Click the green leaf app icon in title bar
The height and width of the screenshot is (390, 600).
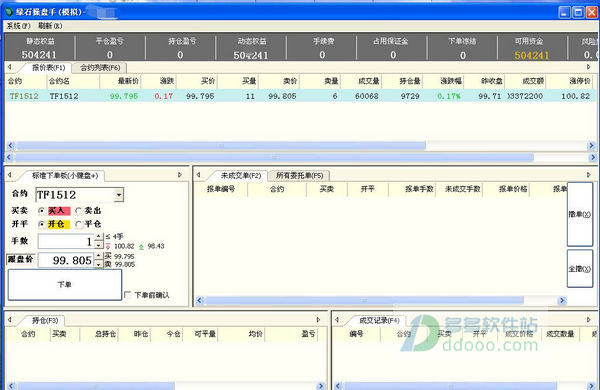click(x=8, y=12)
